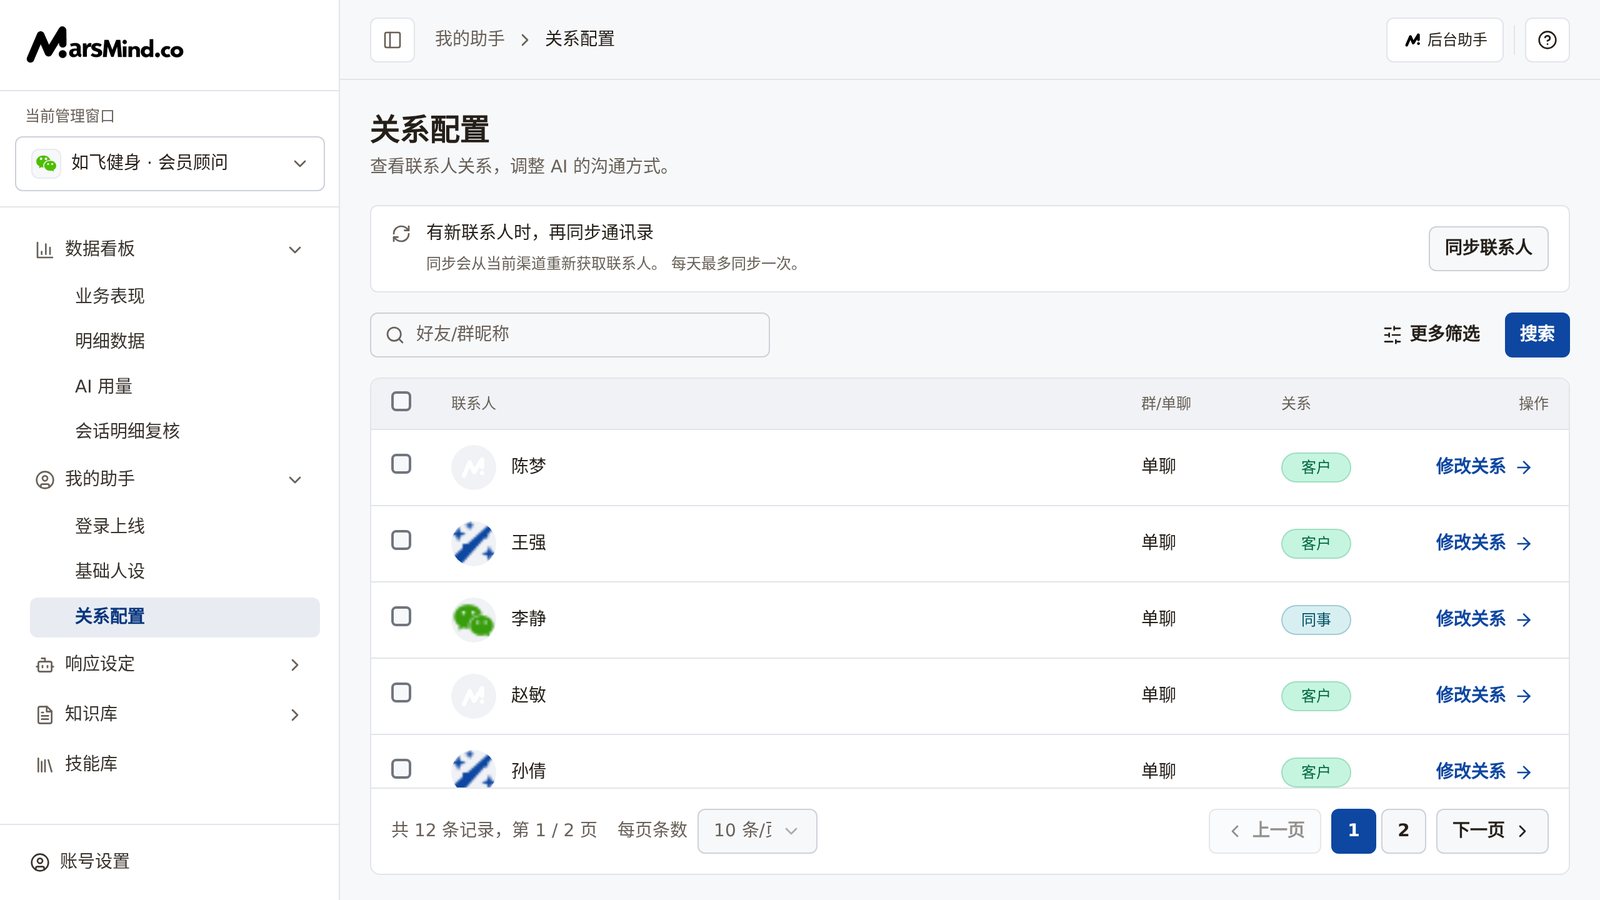Click 李静's WeChat avatar
This screenshot has height=900, width=1600.
click(474, 619)
